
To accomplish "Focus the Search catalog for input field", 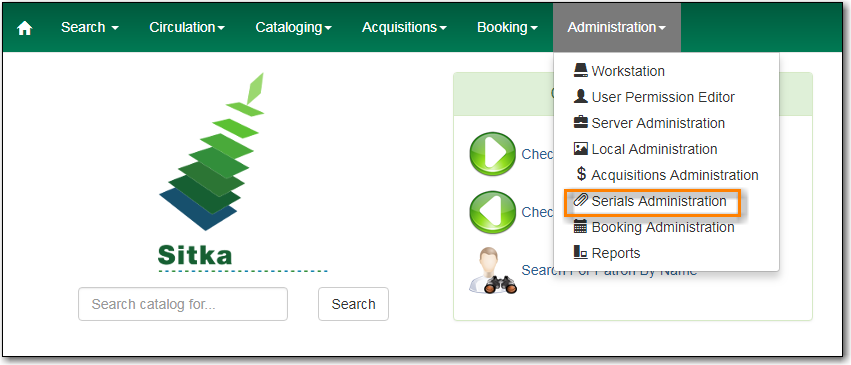I will click(x=183, y=304).
